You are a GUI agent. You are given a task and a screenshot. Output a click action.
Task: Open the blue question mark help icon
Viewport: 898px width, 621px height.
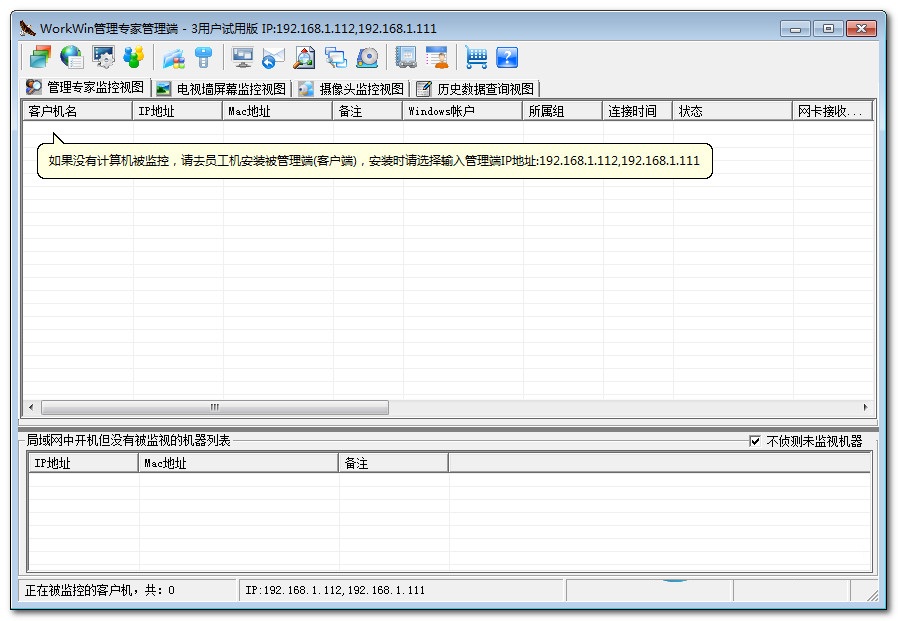[x=508, y=57]
